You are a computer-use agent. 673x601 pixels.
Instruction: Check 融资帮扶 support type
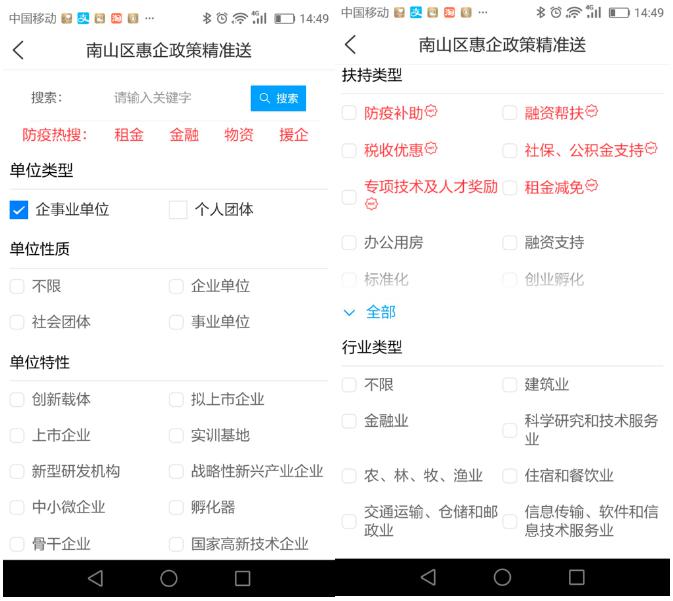point(509,113)
